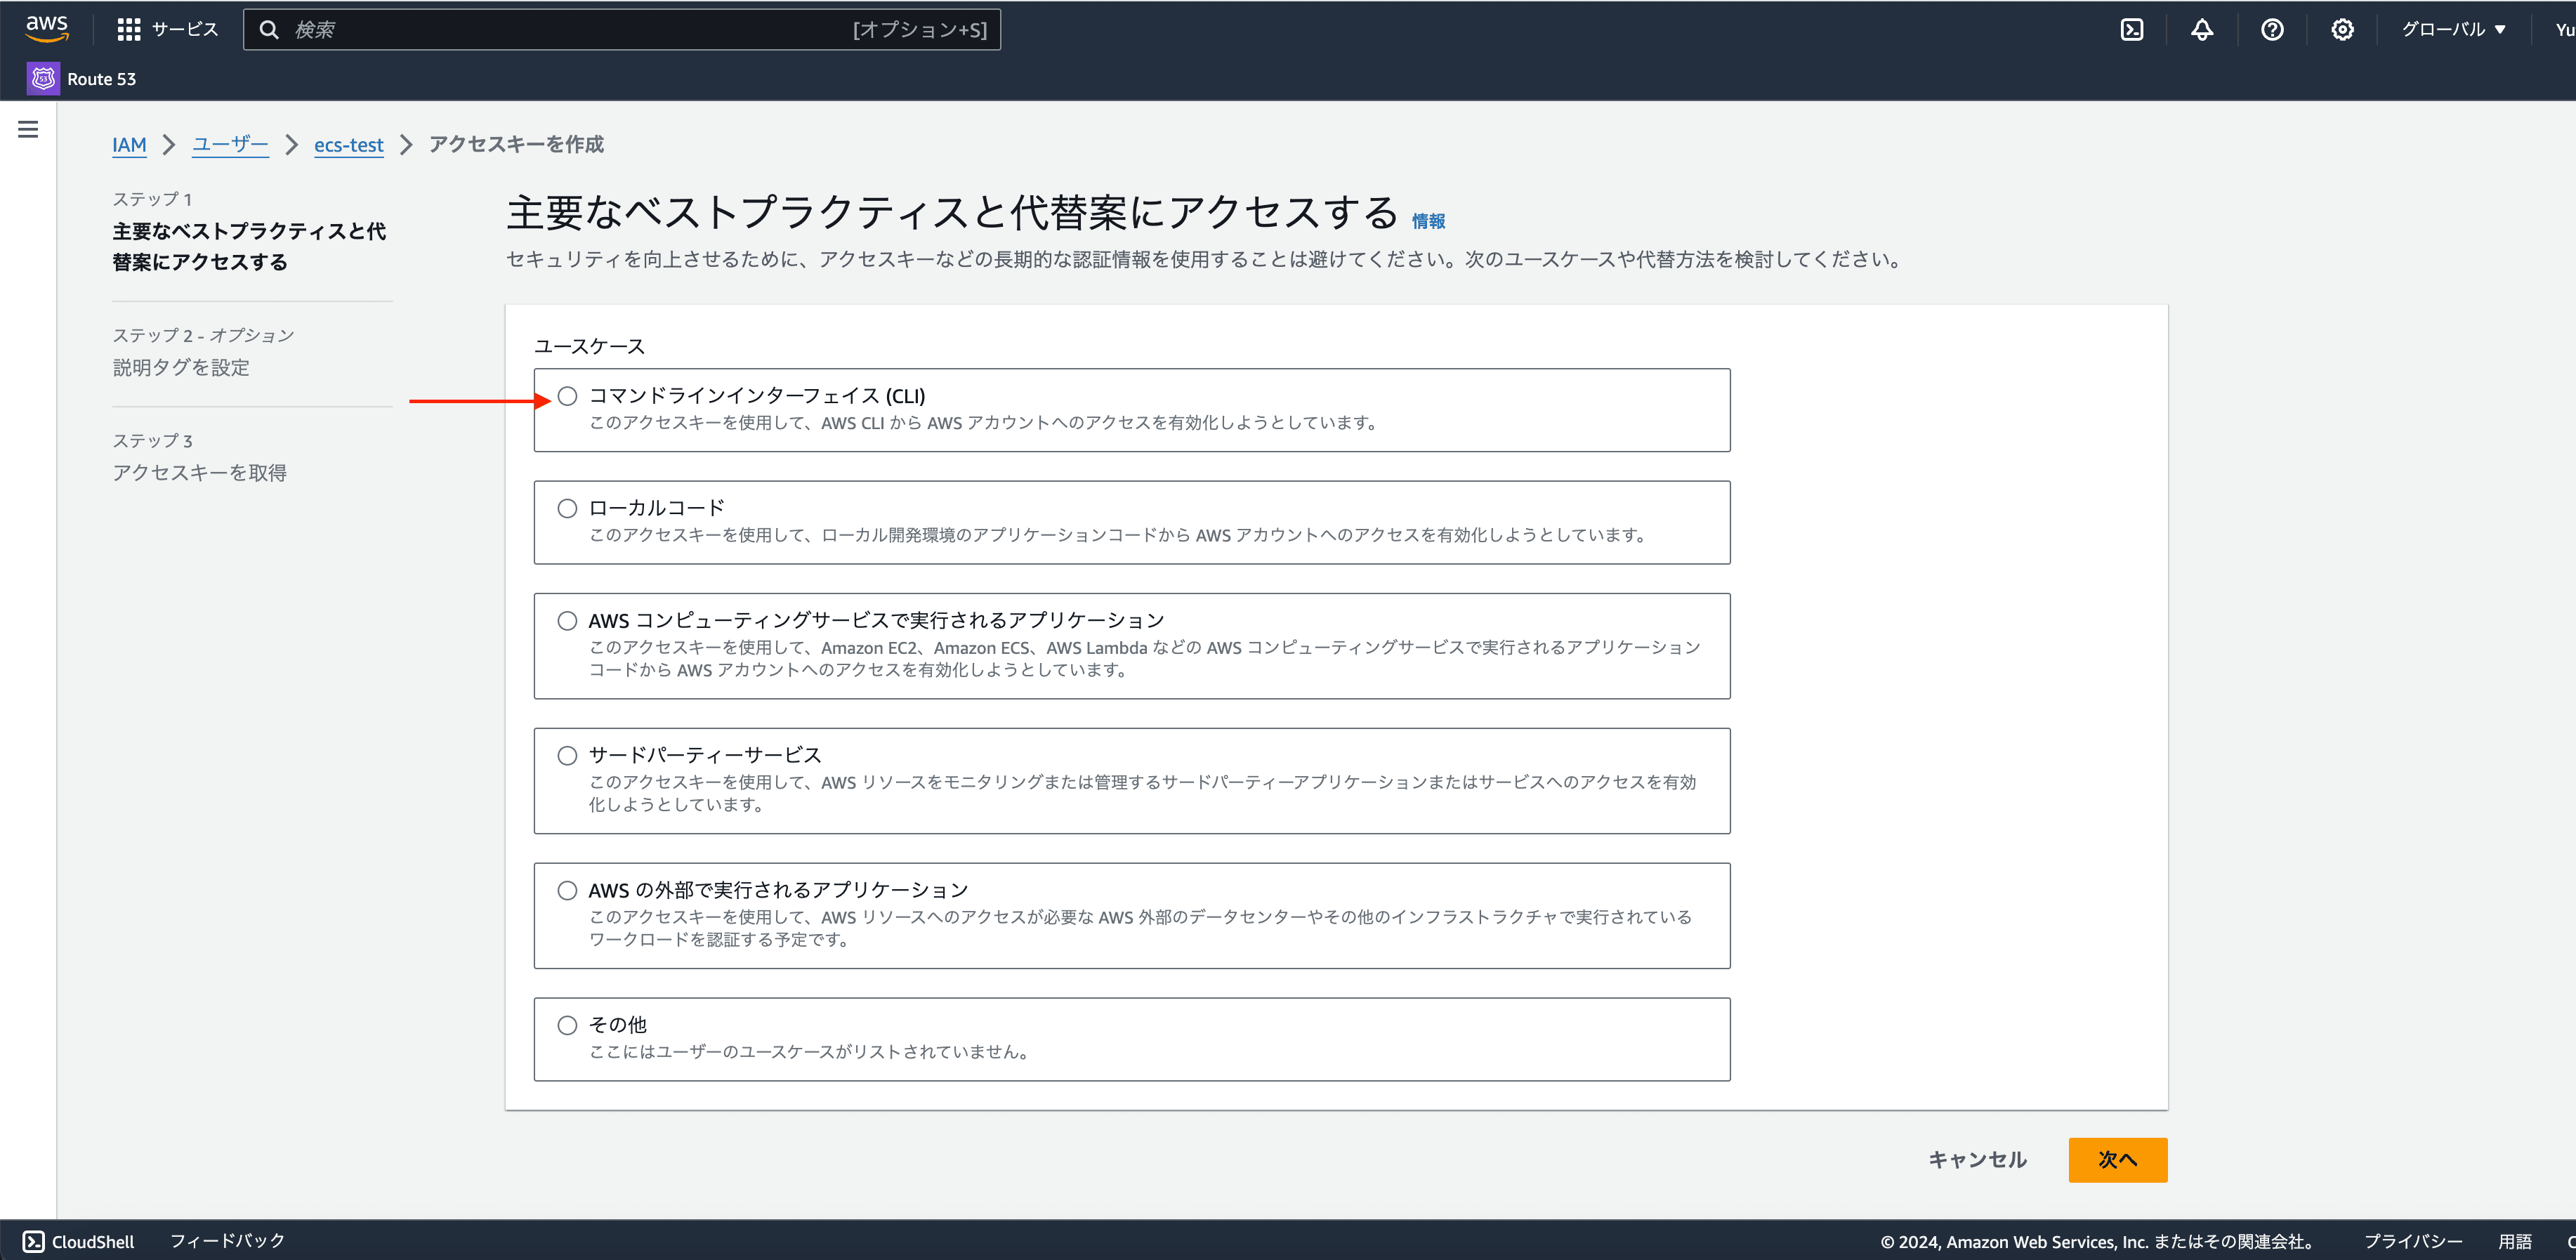Viewport: 2576px width, 1260px height.
Task: Select the サードパーティーサービス radio button
Action: pyautogui.click(x=567, y=756)
